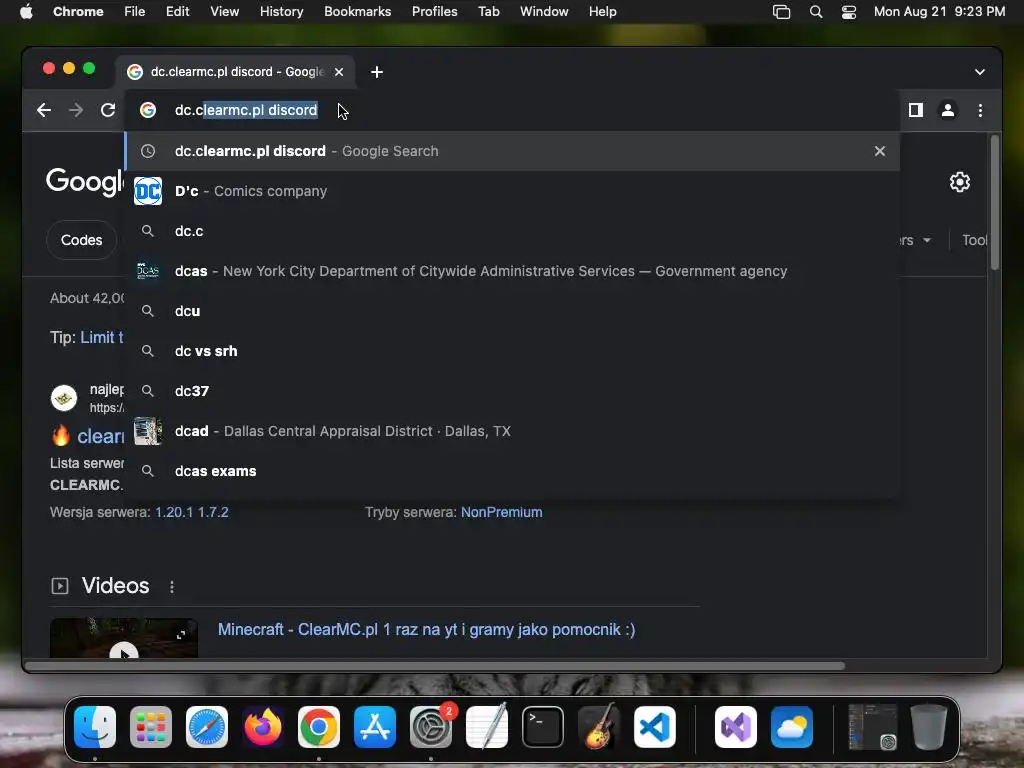Open Visual Studio Code from the Dock
The height and width of the screenshot is (768, 1024).
[655, 727]
